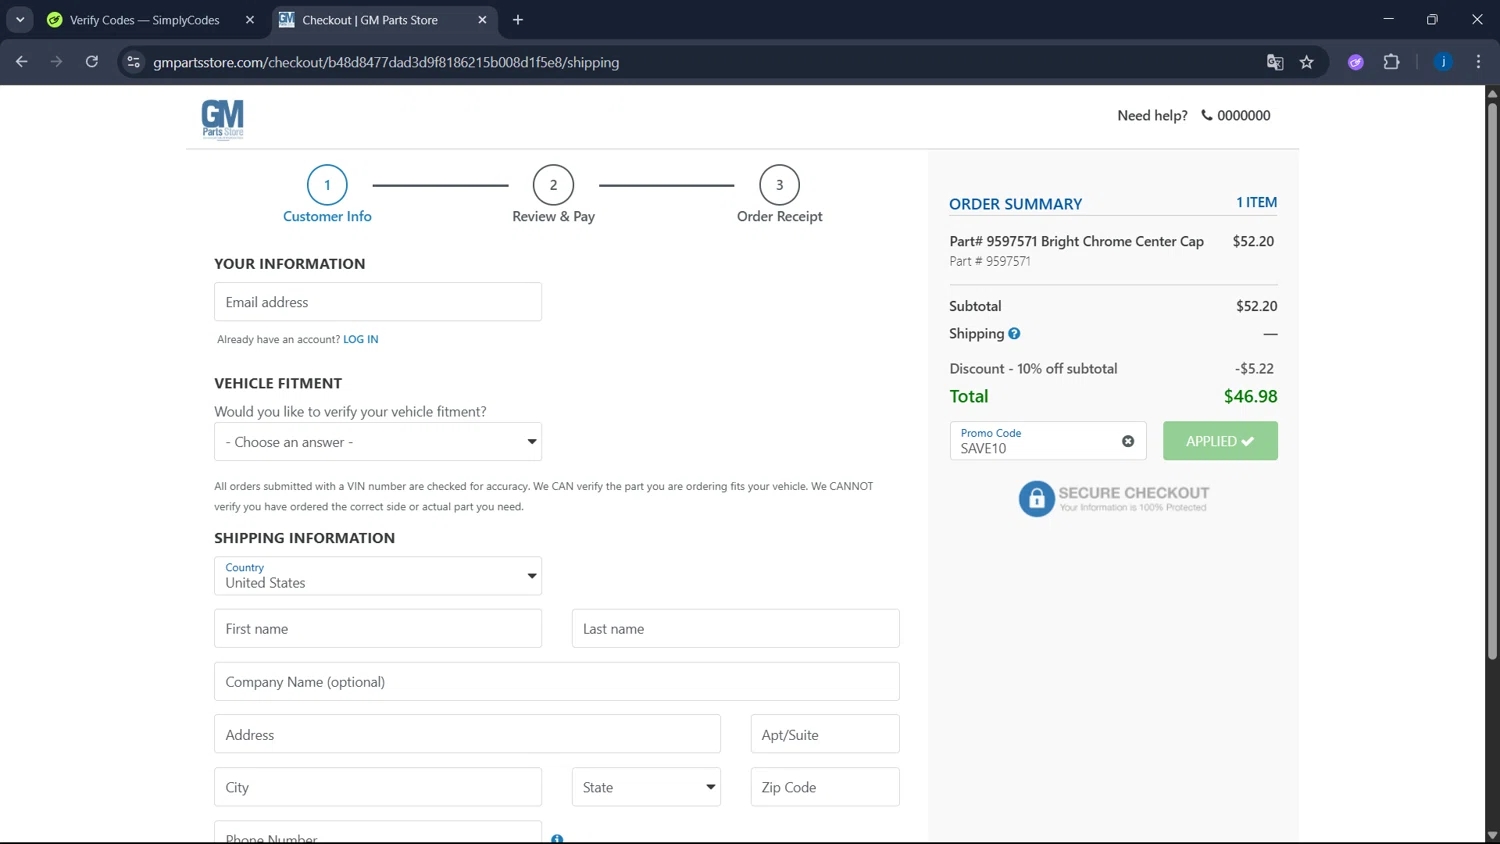Image resolution: width=1500 pixels, height=844 pixels.
Task: Open a new browser tab
Action: pyautogui.click(x=518, y=20)
